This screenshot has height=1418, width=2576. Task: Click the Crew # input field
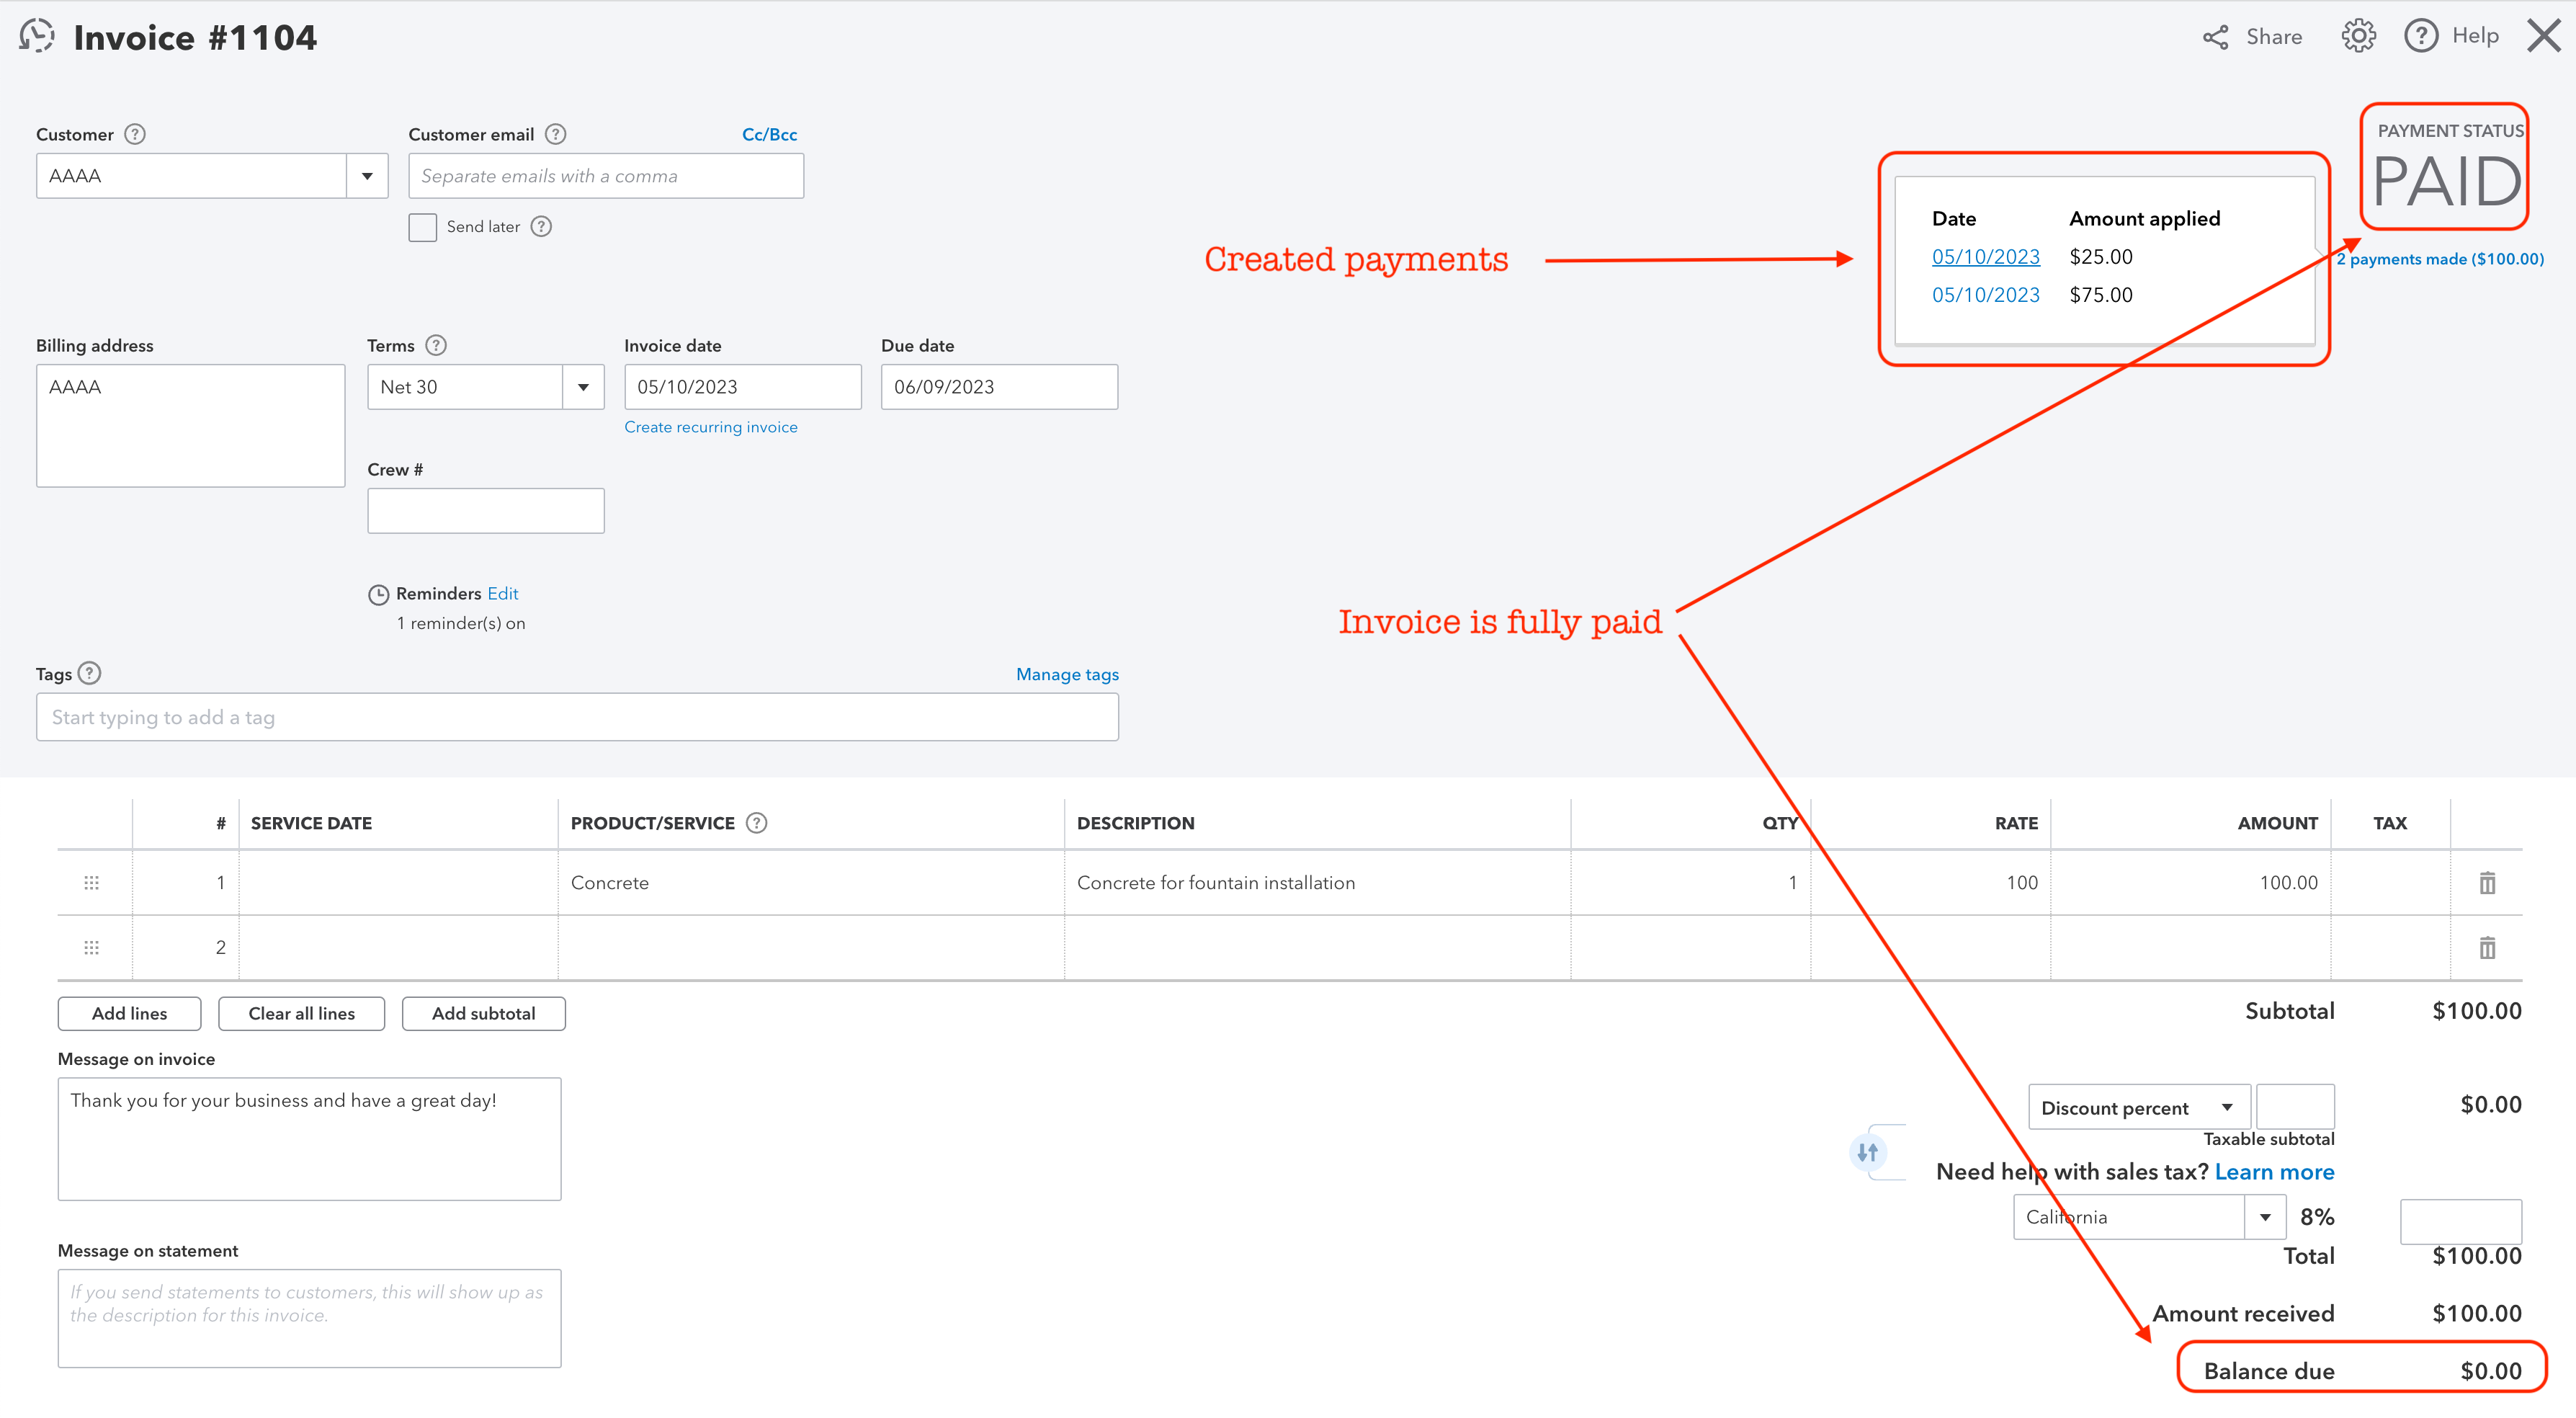(x=485, y=511)
